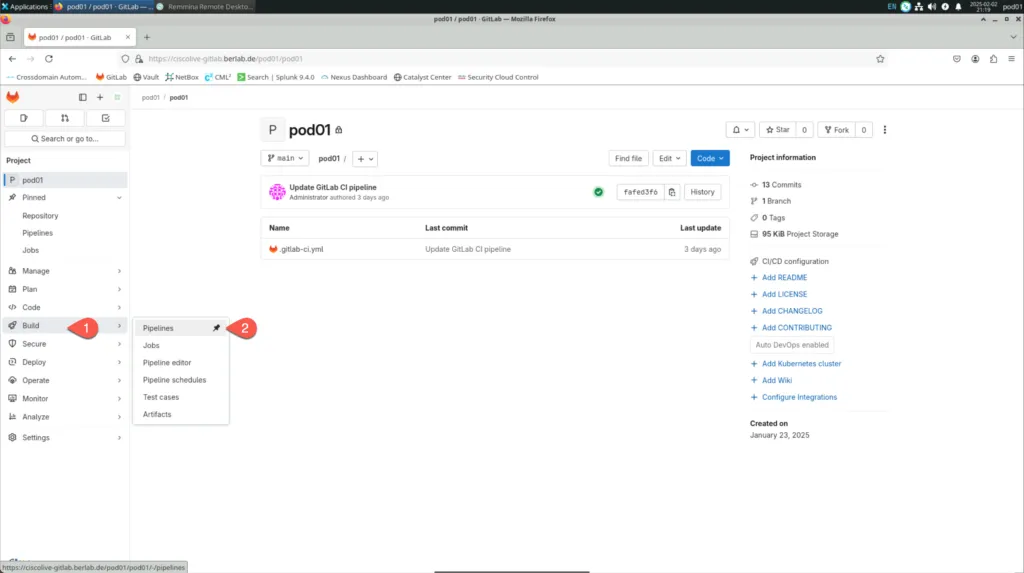Star the pod01 project
The height and width of the screenshot is (573, 1024).
pyautogui.click(x=776, y=130)
